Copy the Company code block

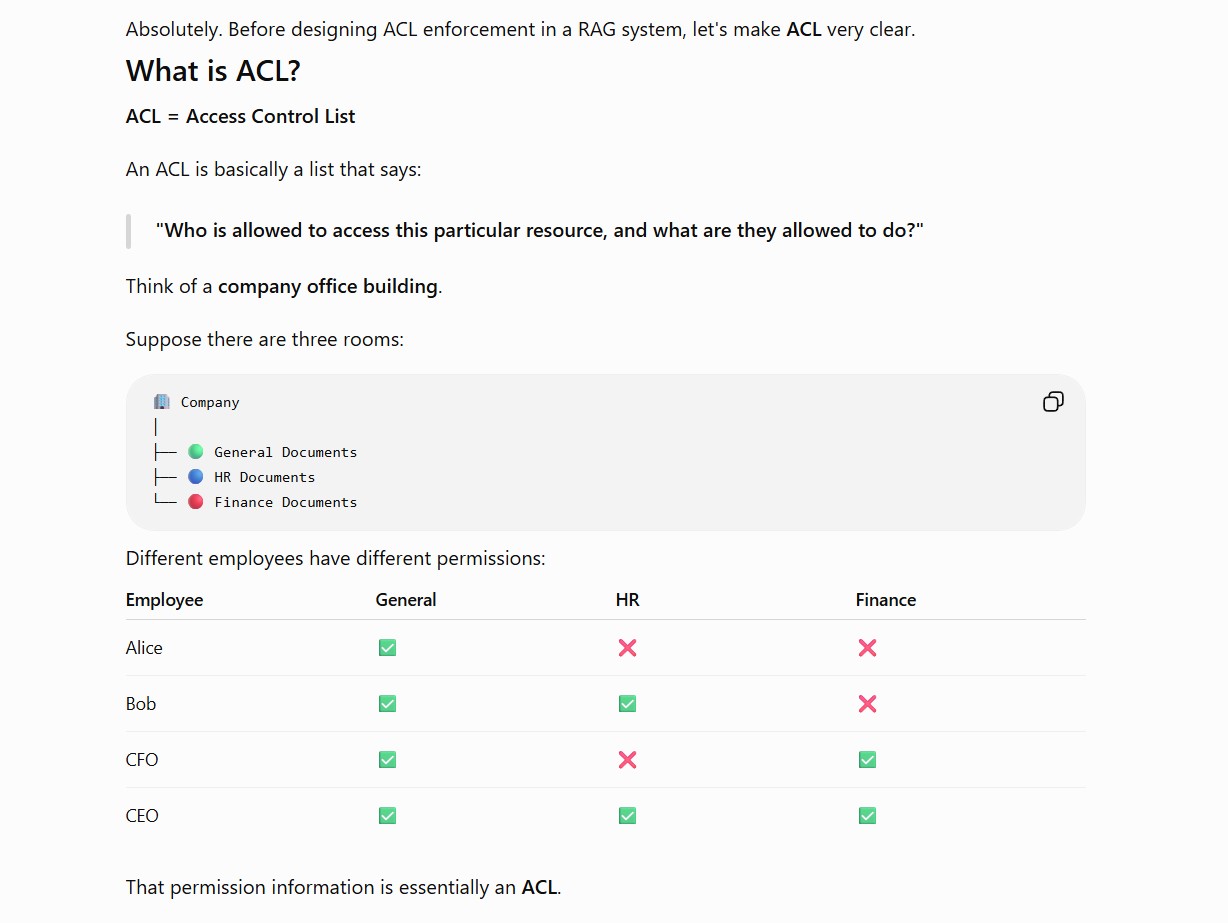pyautogui.click(x=1053, y=402)
